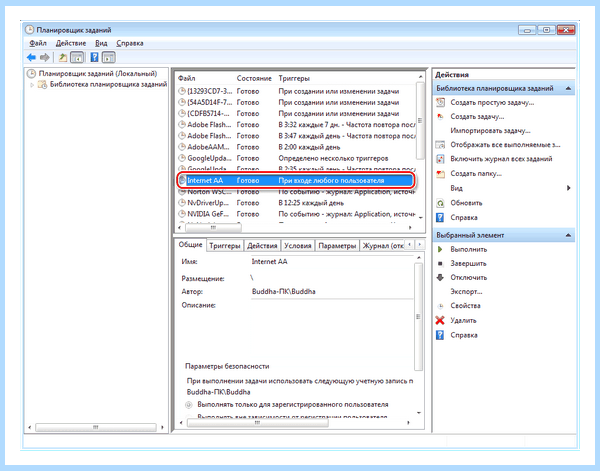
Task: Select 'Выполнять только для зарегистрированного пользователя' radio
Action: pos(189,404)
